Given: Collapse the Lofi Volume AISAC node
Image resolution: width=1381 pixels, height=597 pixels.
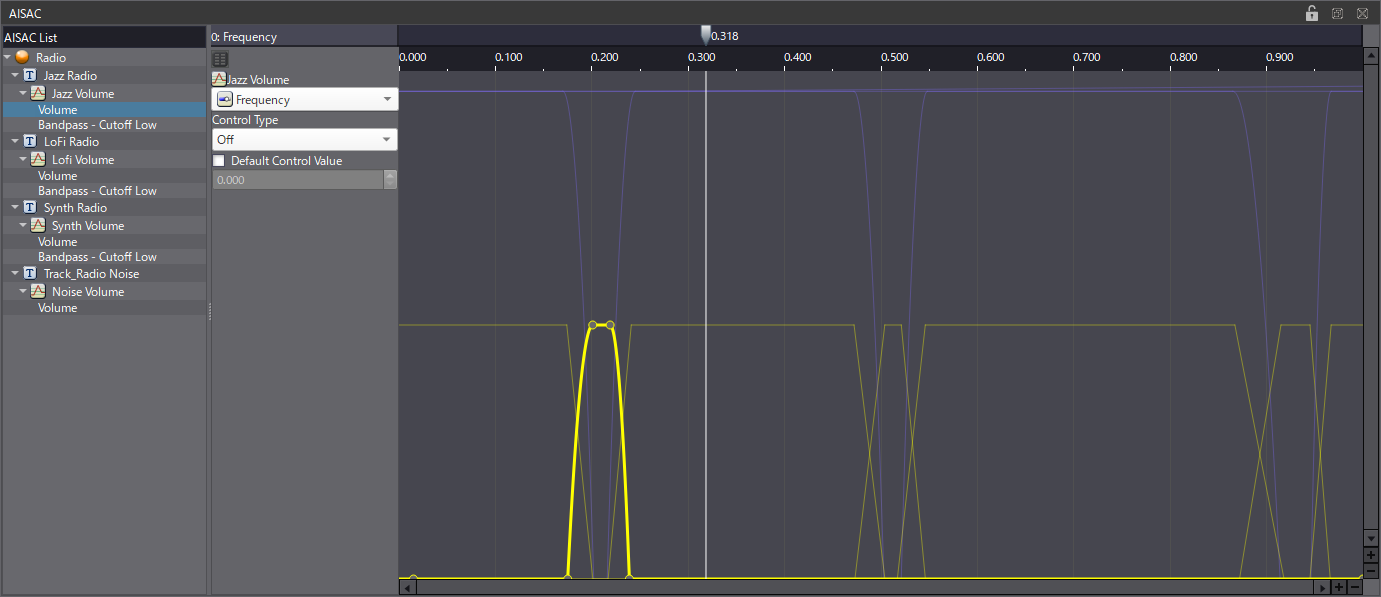Looking at the screenshot, I should (x=23, y=160).
